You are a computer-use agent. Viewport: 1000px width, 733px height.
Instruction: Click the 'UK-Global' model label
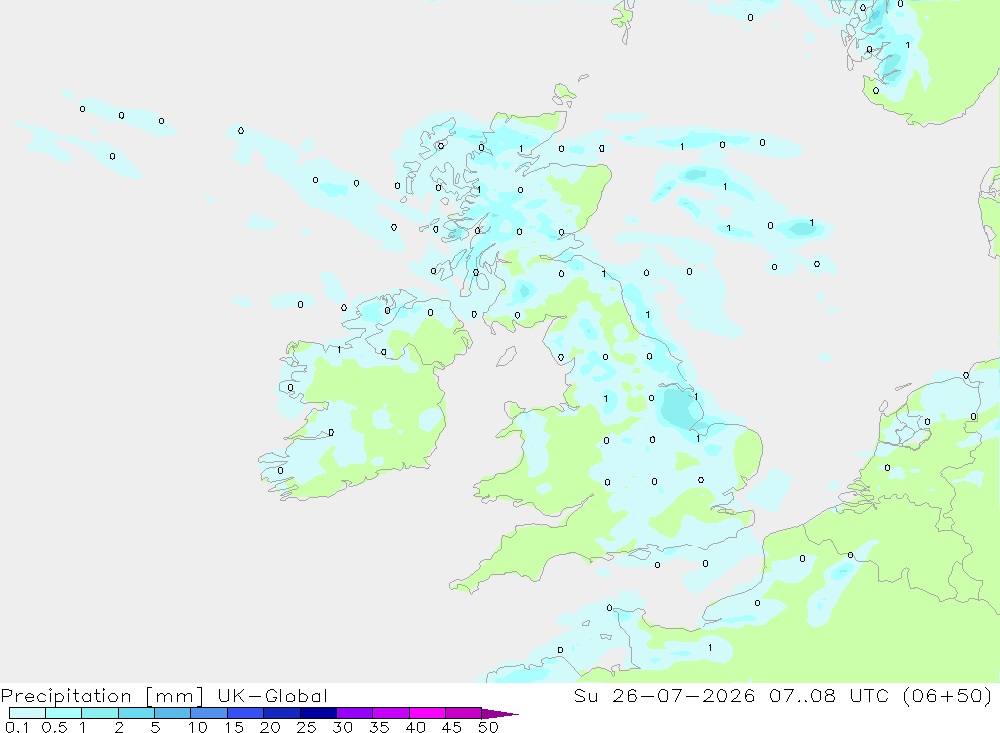tap(272, 696)
